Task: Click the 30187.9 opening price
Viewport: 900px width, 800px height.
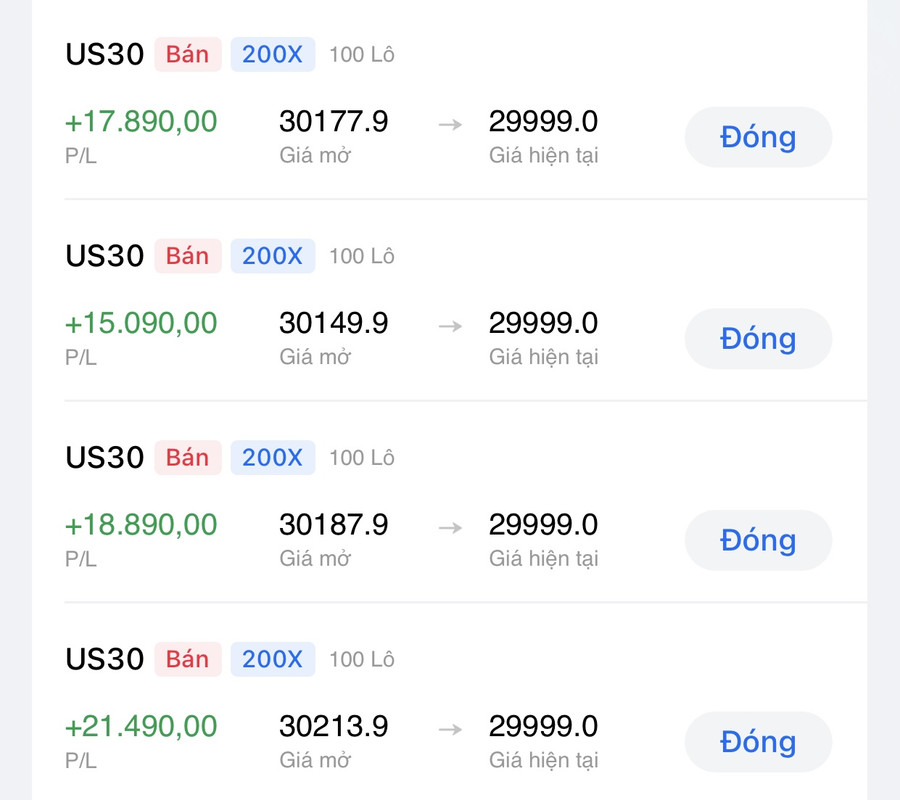Action: tap(334, 525)
